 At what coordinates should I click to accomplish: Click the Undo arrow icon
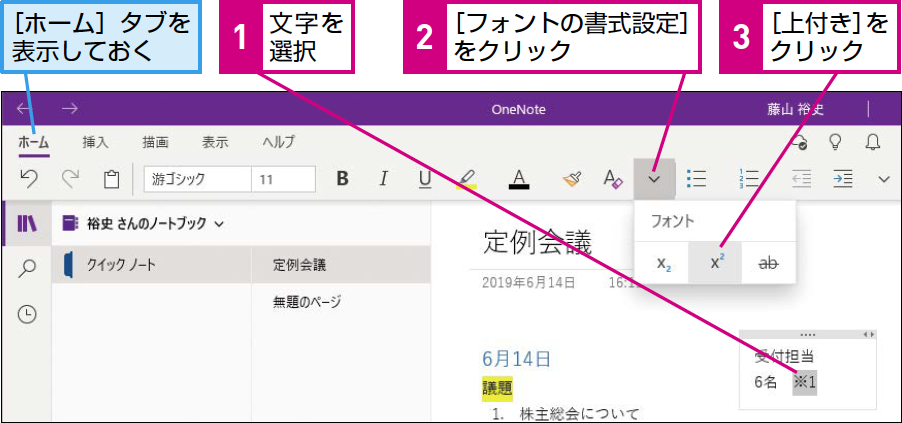click(x=29, y=179)
